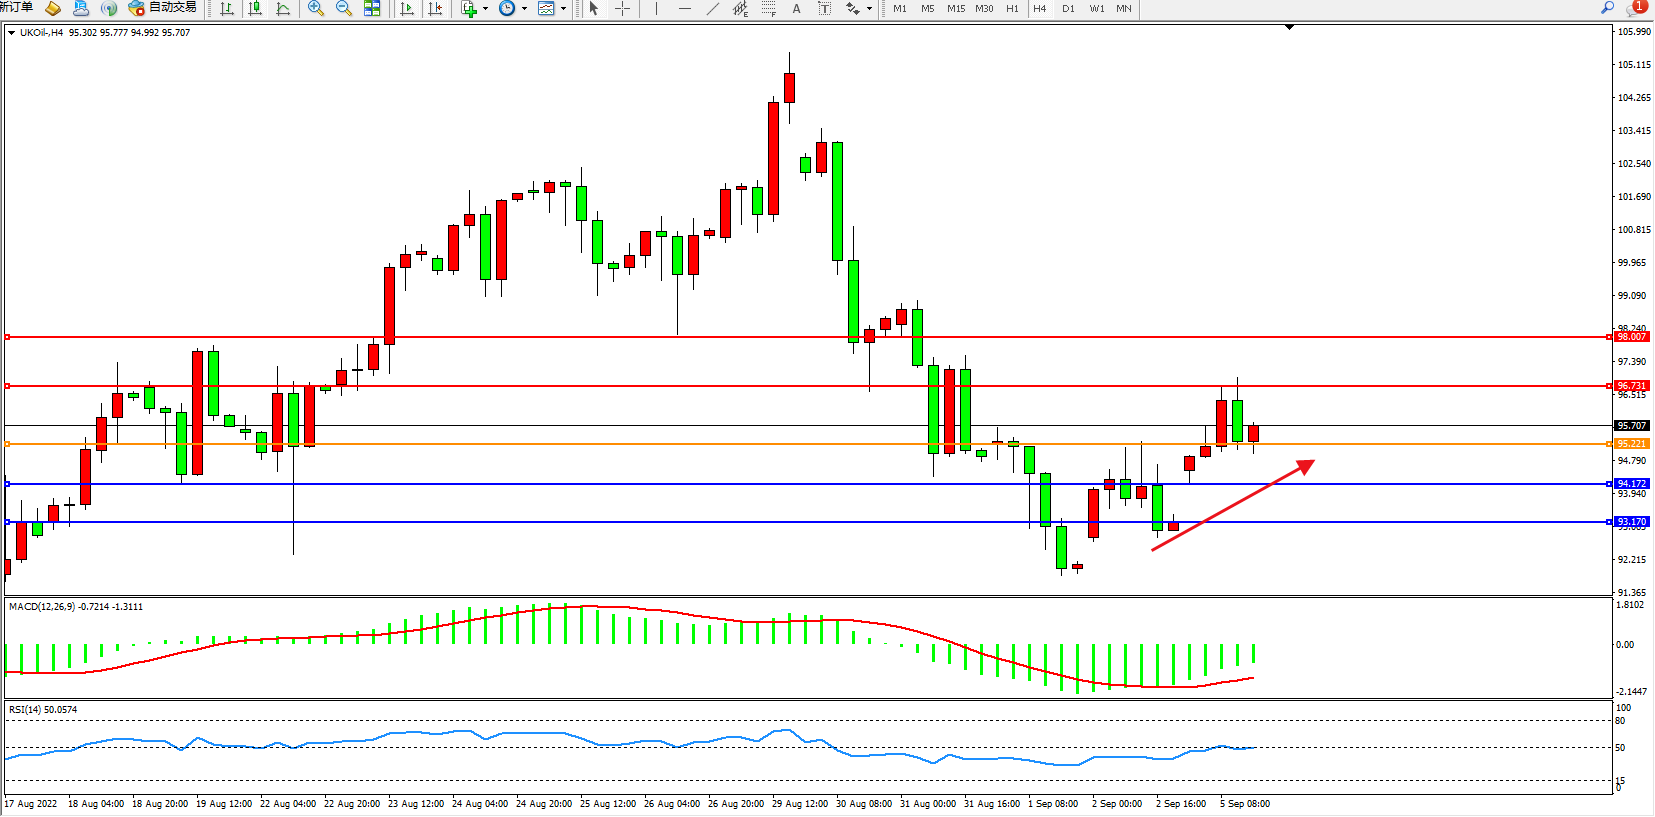This screenshot has height=817, width=1655.
Task: Switch to the M15 timeframe
Action: click(956, 9)
